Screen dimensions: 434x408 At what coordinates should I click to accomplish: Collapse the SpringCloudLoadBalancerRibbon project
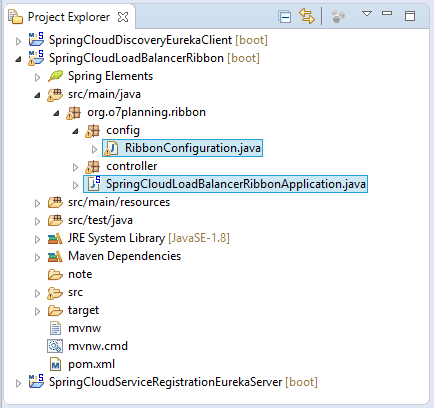click(19, 59)
